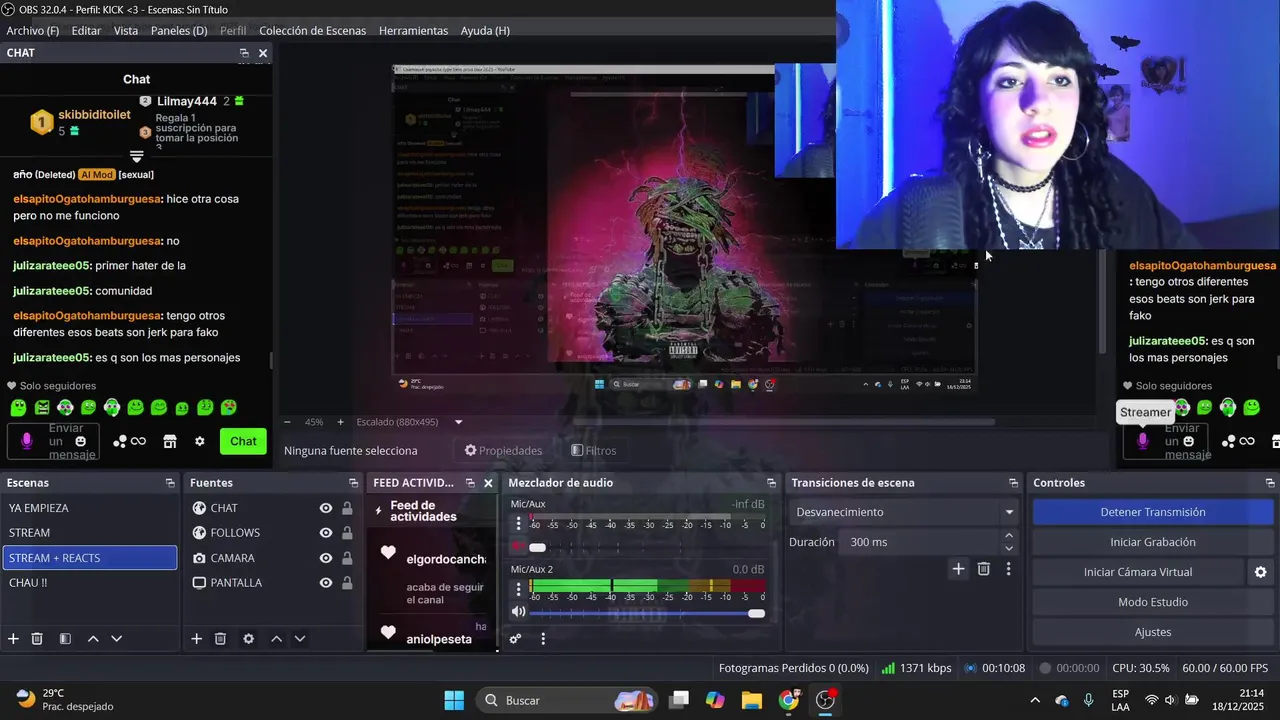Click the Enviar un mensaje chat field

(55, 441)
